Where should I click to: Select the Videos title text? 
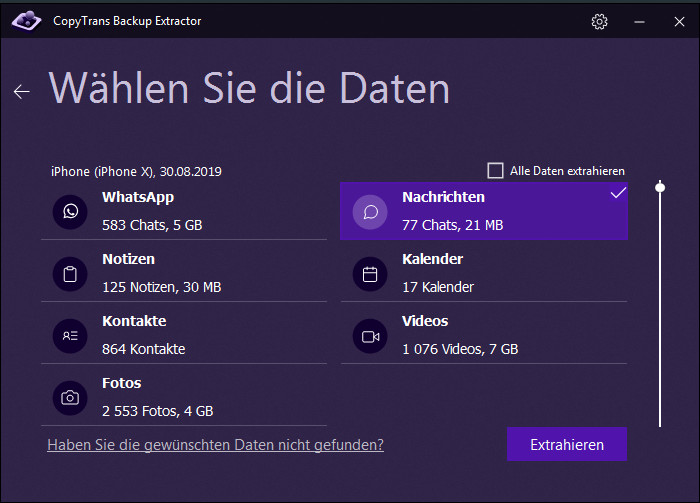point(425,321)
